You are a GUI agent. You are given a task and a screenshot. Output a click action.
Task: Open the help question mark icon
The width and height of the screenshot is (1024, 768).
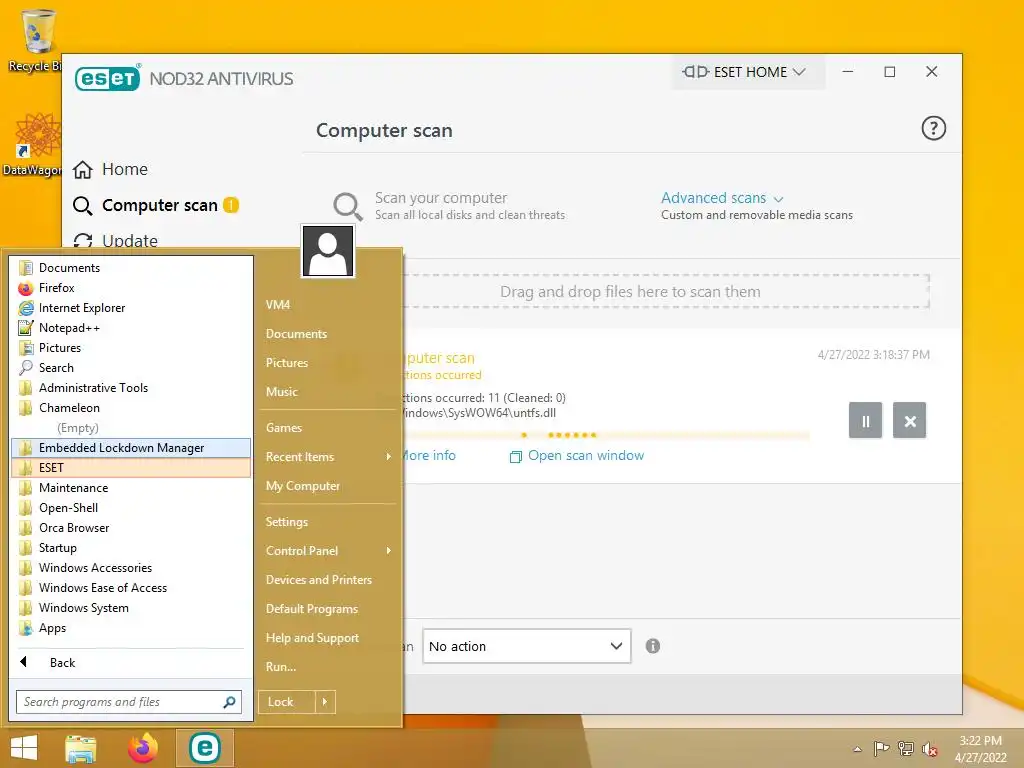[933, 128]
